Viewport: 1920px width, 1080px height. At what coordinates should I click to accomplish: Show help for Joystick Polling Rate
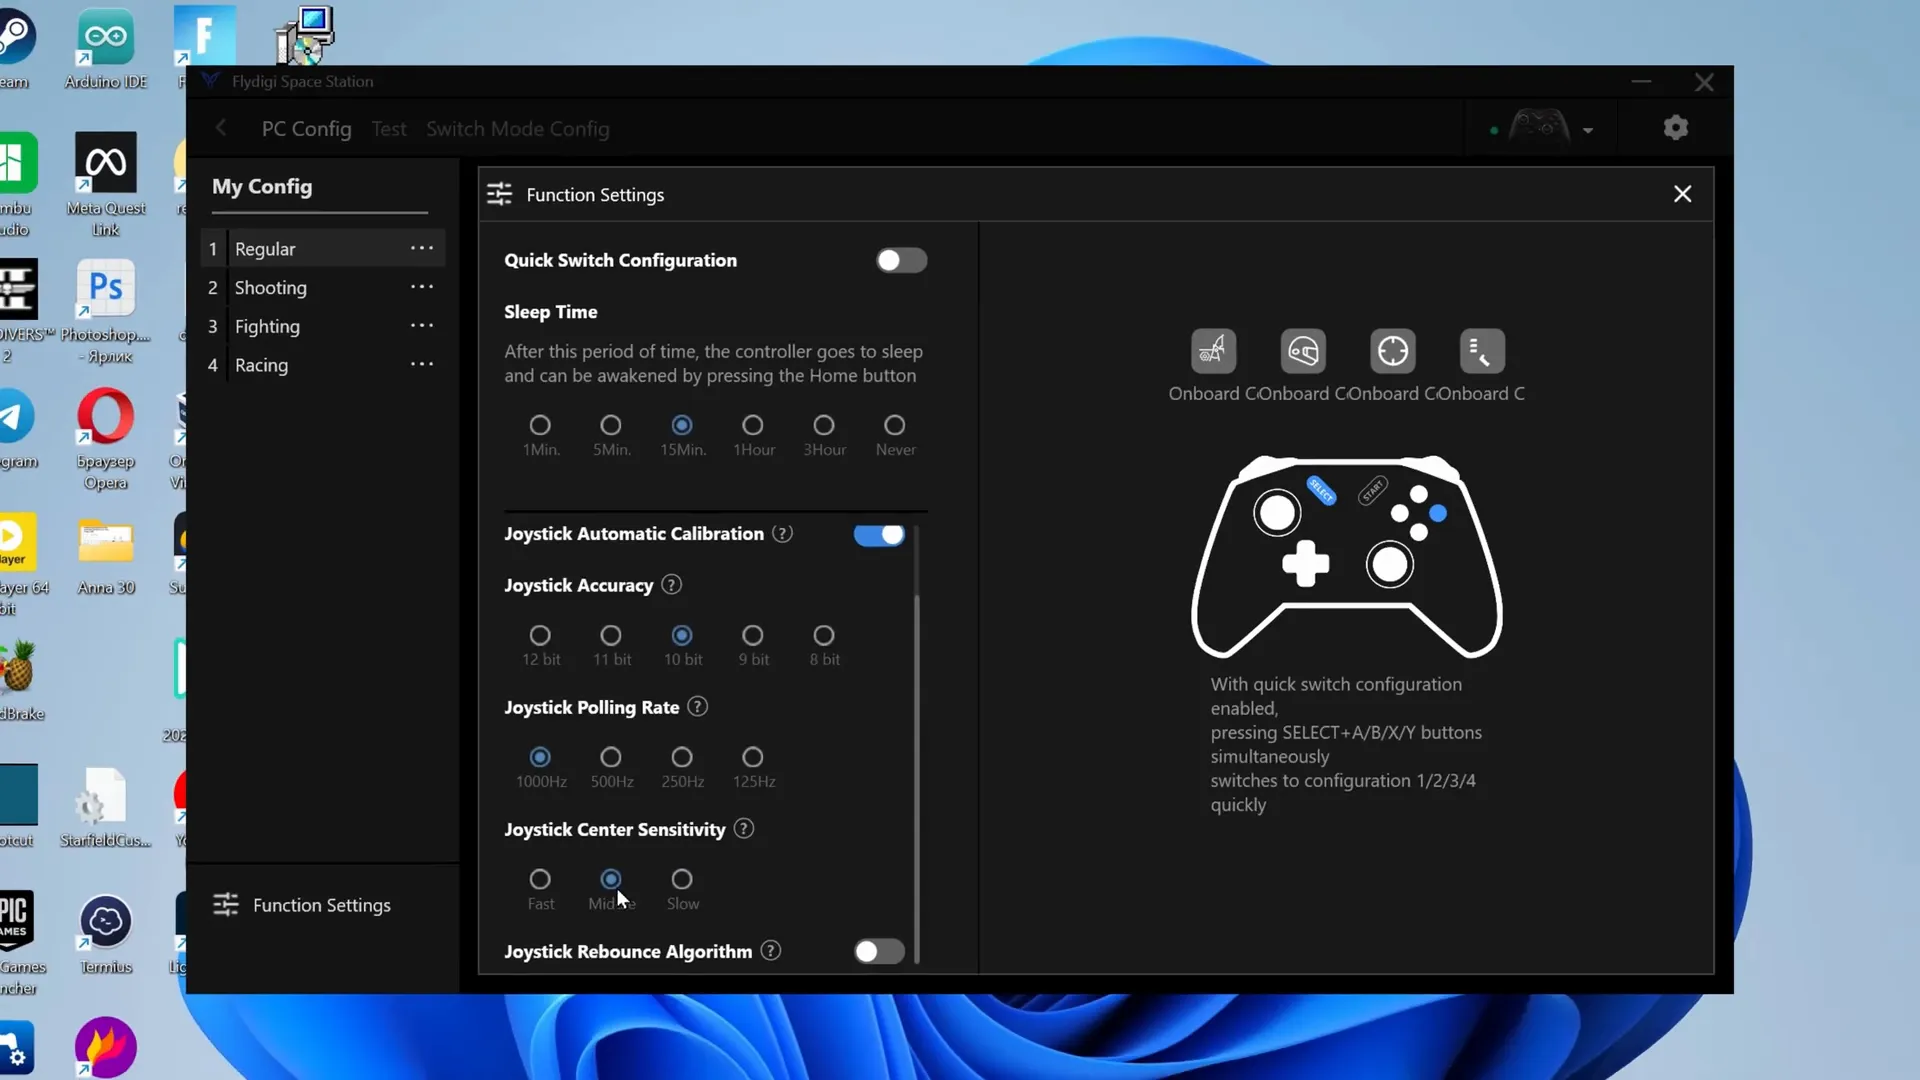[x=698, y=707]
